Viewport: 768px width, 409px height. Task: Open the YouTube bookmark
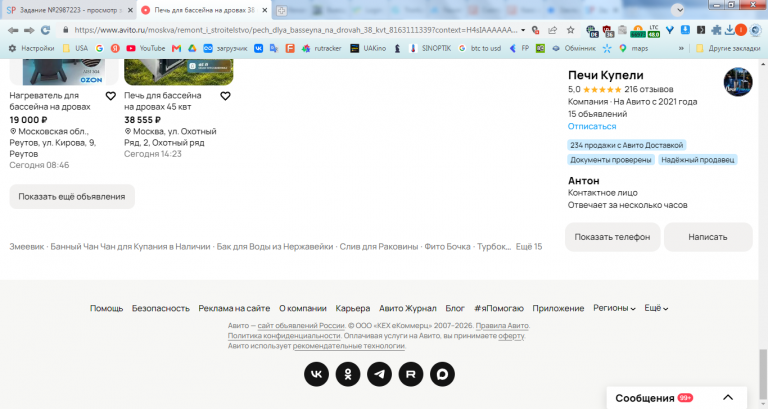click(145, 48)
